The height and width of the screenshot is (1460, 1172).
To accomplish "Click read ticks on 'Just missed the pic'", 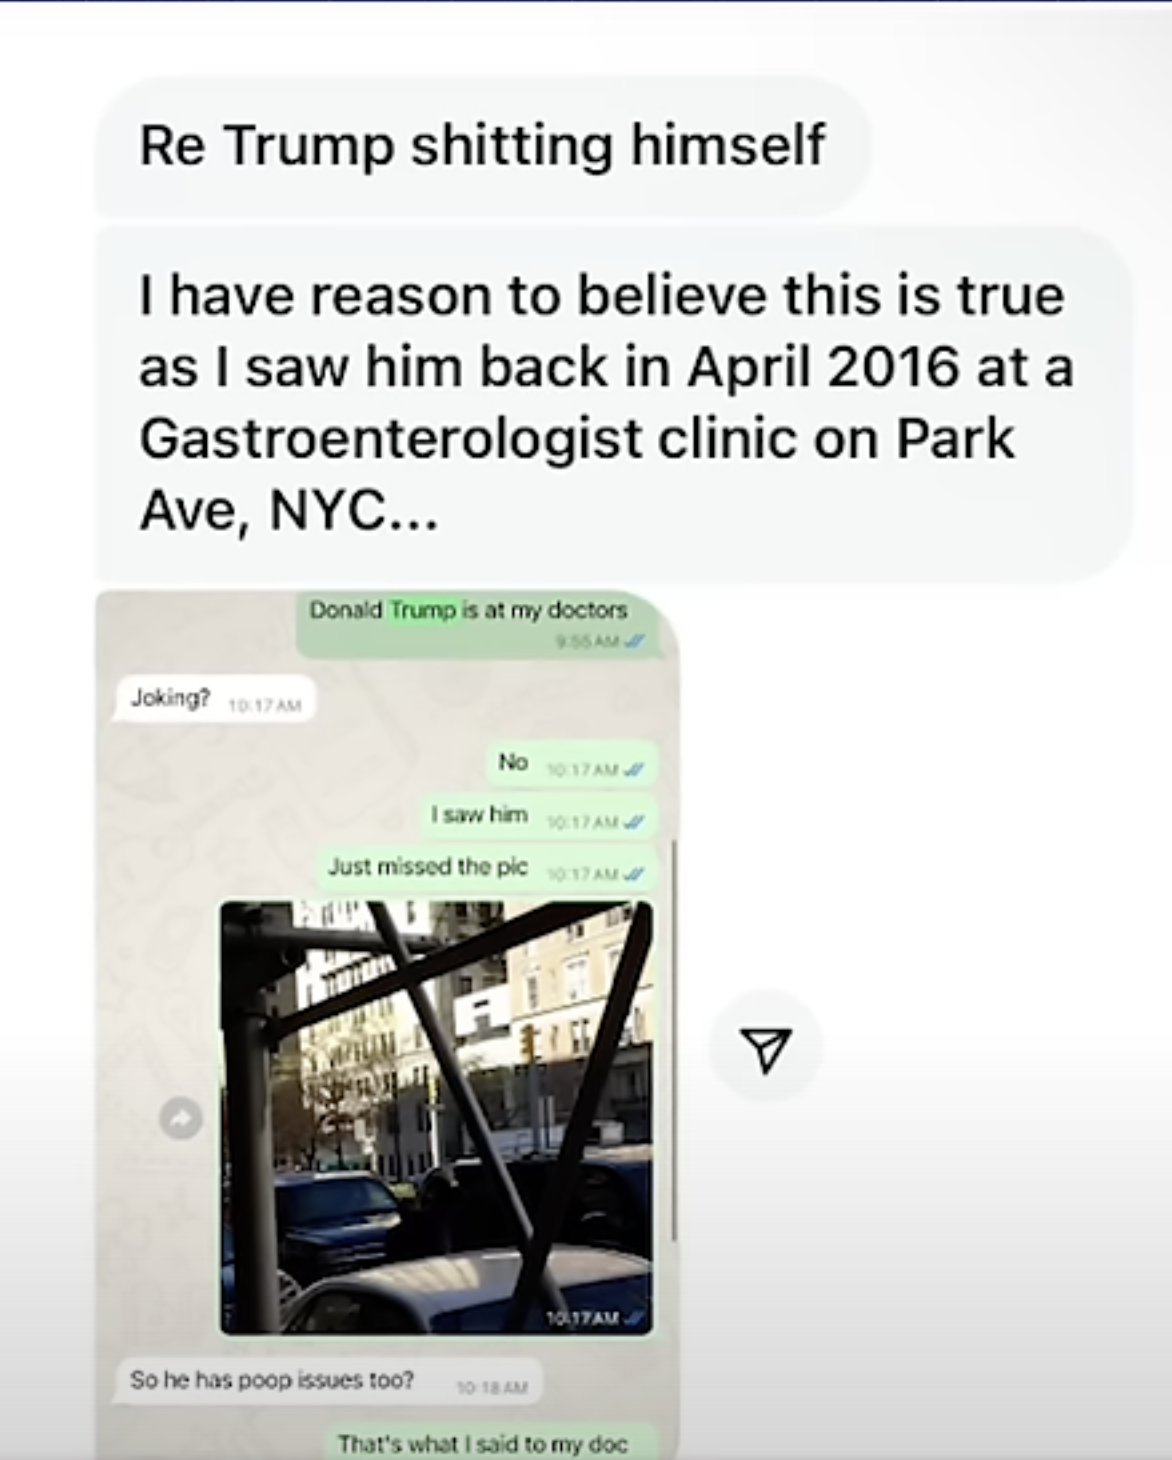I will click(634, 874).
